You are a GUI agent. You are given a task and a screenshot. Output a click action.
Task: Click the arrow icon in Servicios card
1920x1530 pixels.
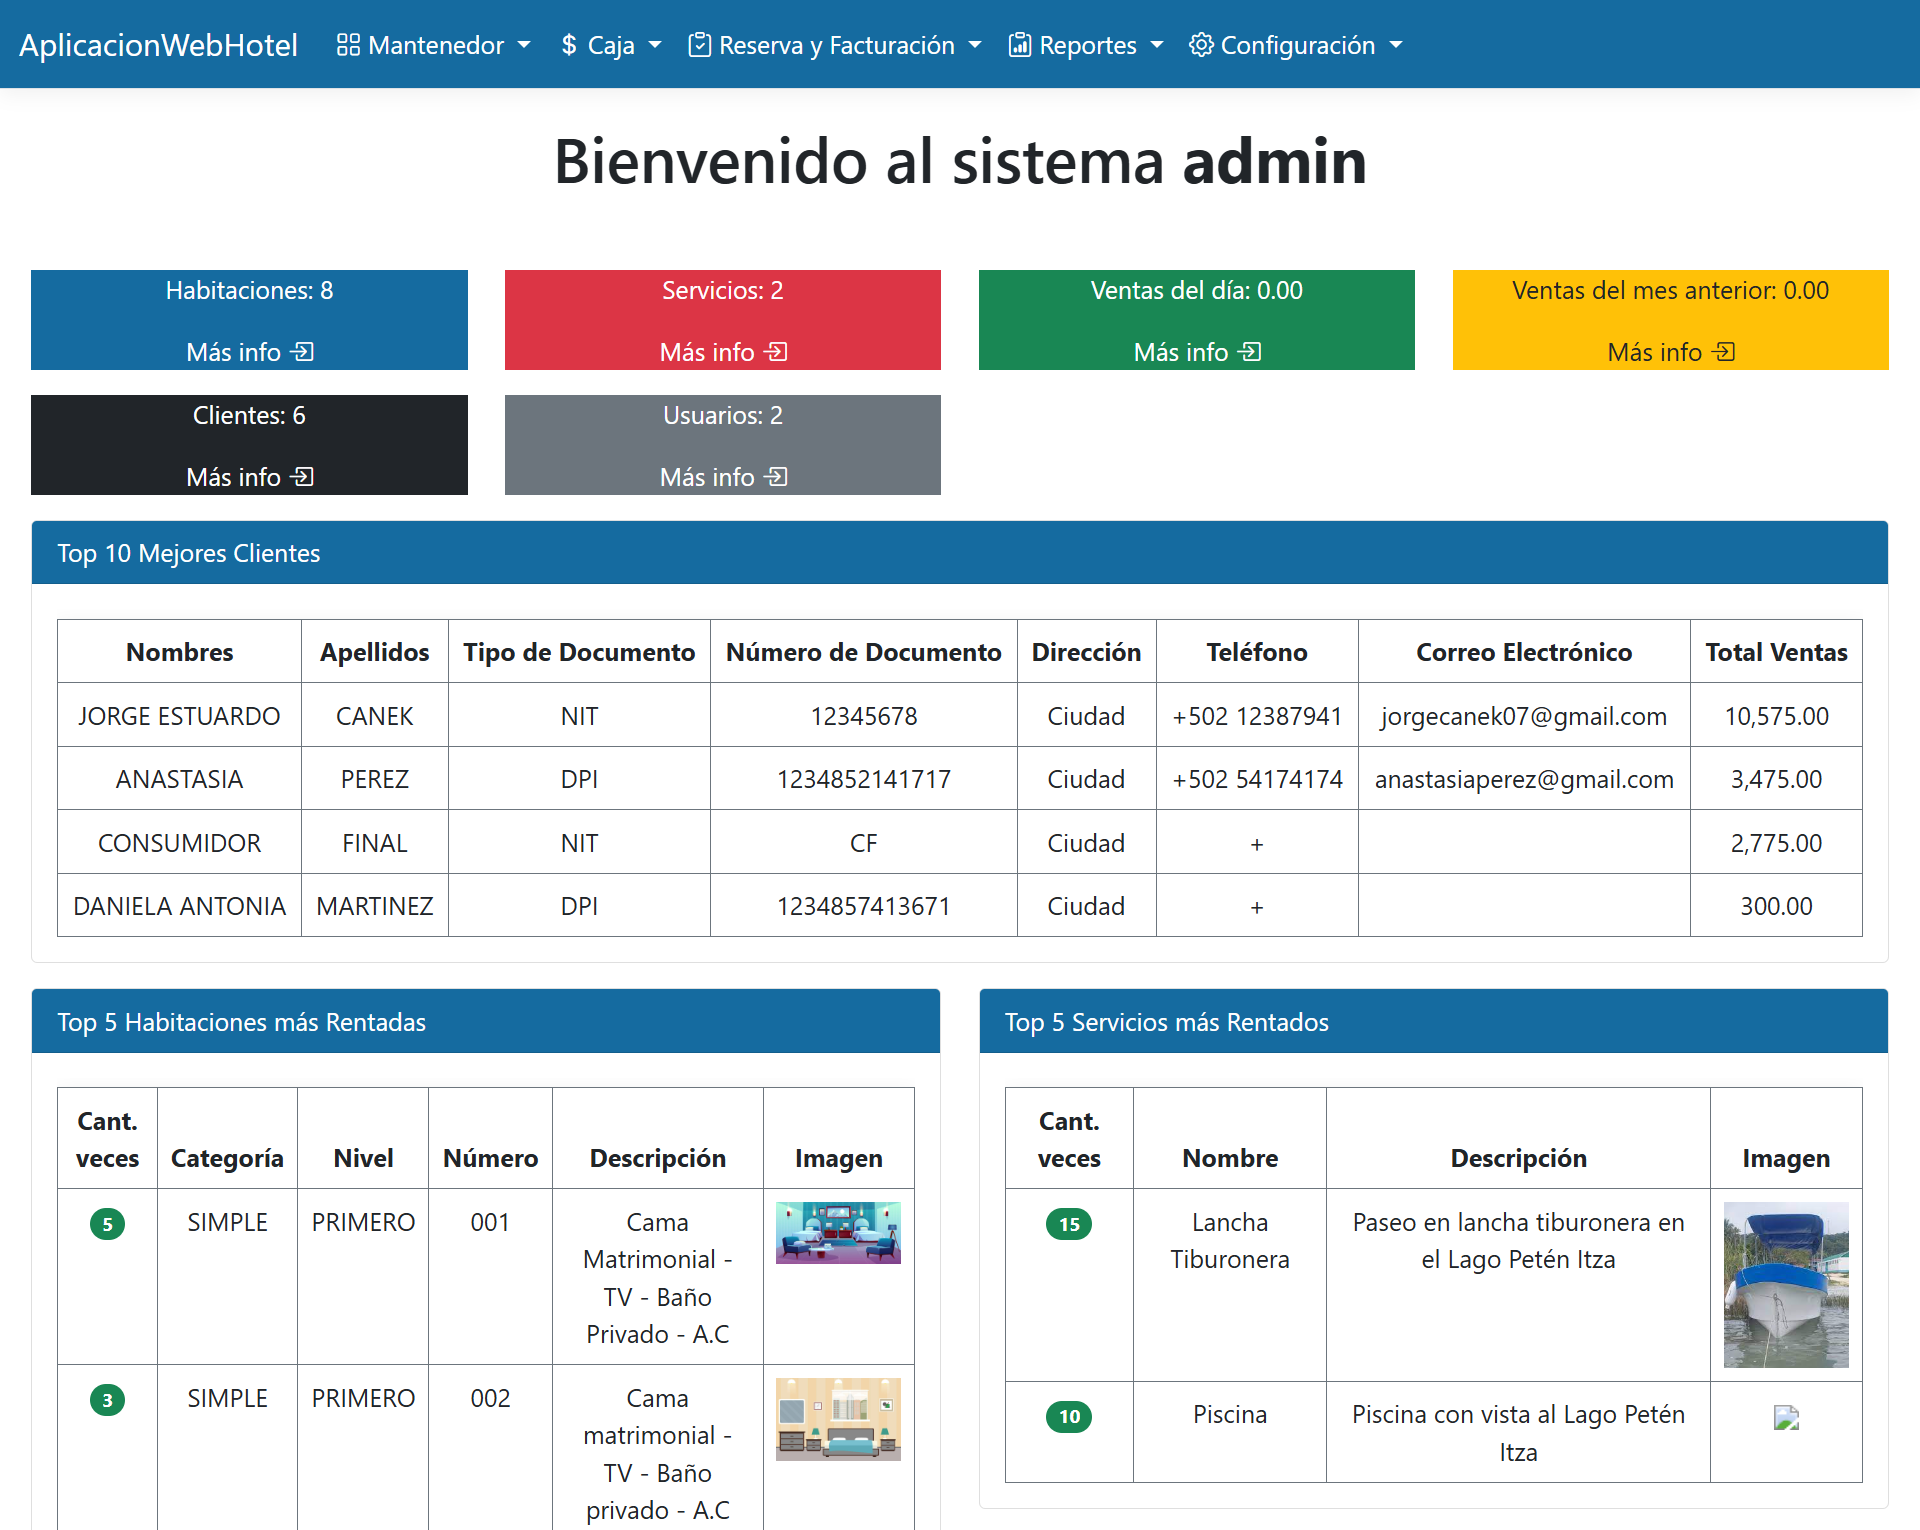point(776,352)
